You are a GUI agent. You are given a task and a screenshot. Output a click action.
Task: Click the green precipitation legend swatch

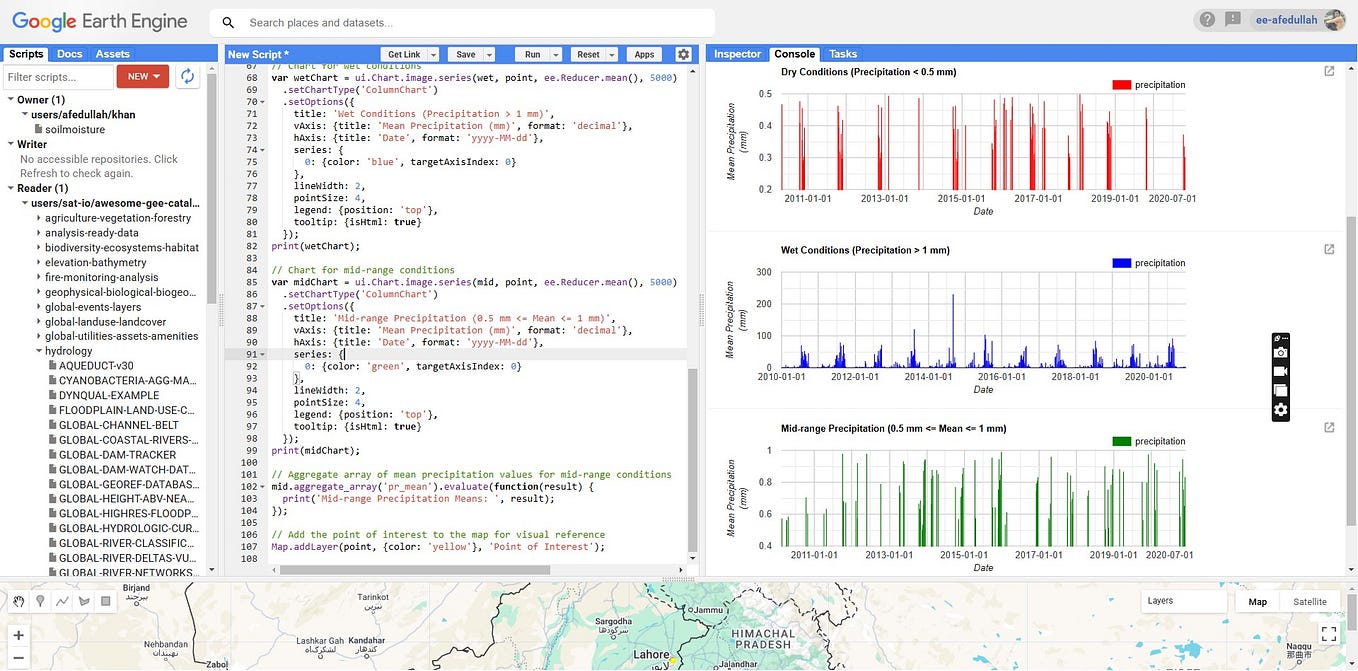click(x=1121, y=441)
